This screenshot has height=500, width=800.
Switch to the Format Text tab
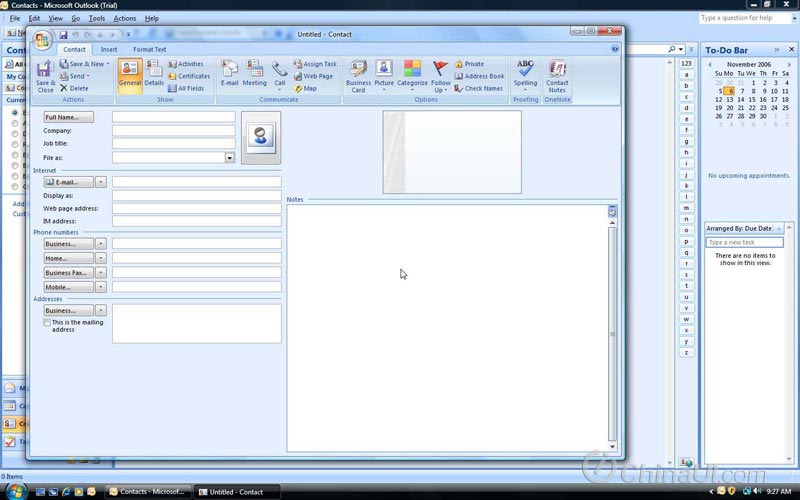tap(150, 49)
